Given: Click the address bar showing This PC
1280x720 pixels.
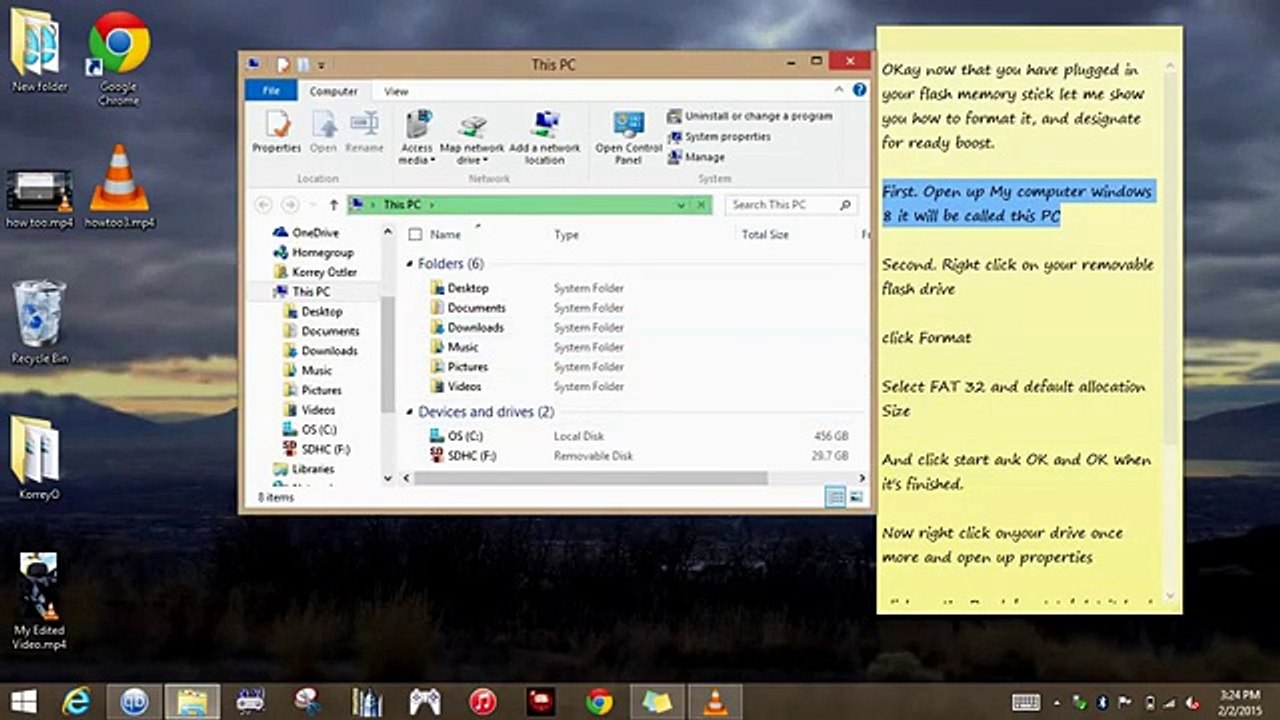Looking at the screenshot, I should 529,205.
